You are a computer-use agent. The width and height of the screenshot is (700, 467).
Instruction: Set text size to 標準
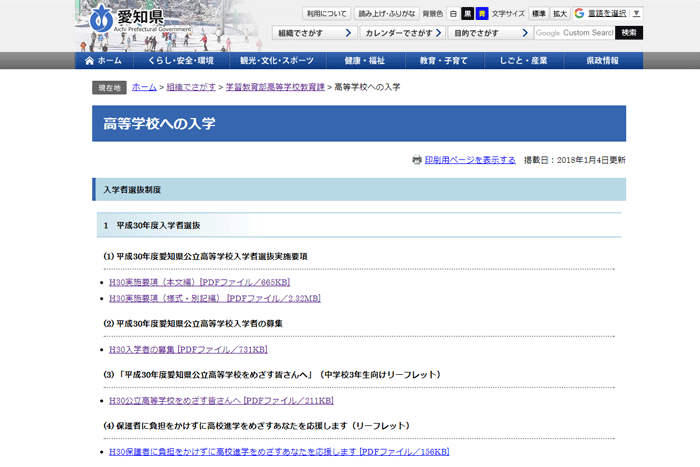[538, 14]
